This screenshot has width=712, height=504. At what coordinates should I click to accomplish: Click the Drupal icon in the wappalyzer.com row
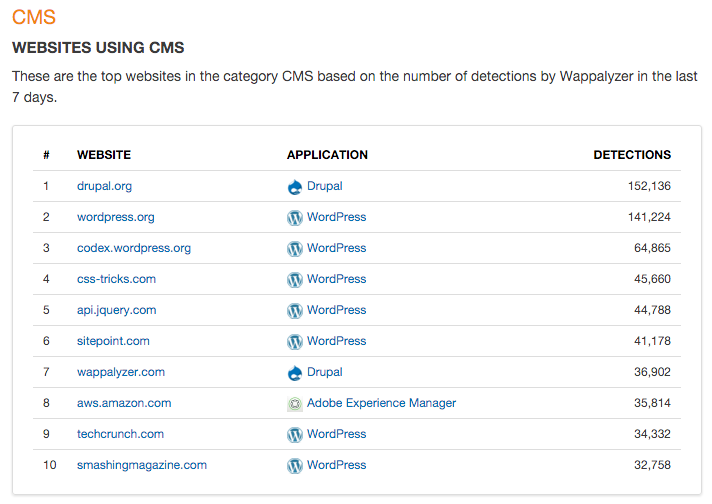pos(295,373)
